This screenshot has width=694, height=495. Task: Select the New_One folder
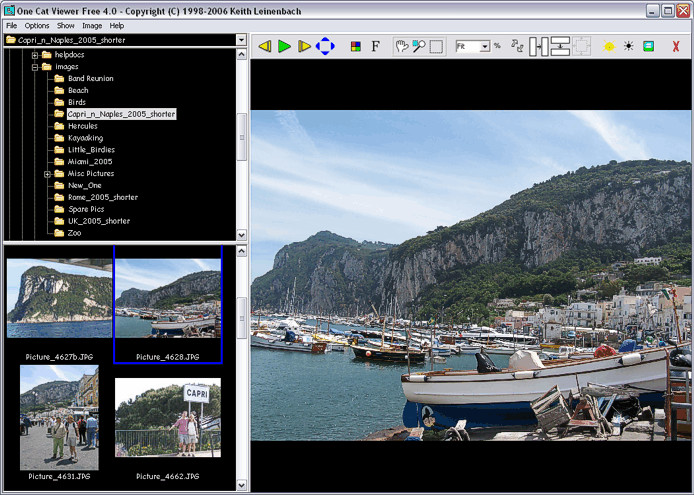click(x=85, y=186)
